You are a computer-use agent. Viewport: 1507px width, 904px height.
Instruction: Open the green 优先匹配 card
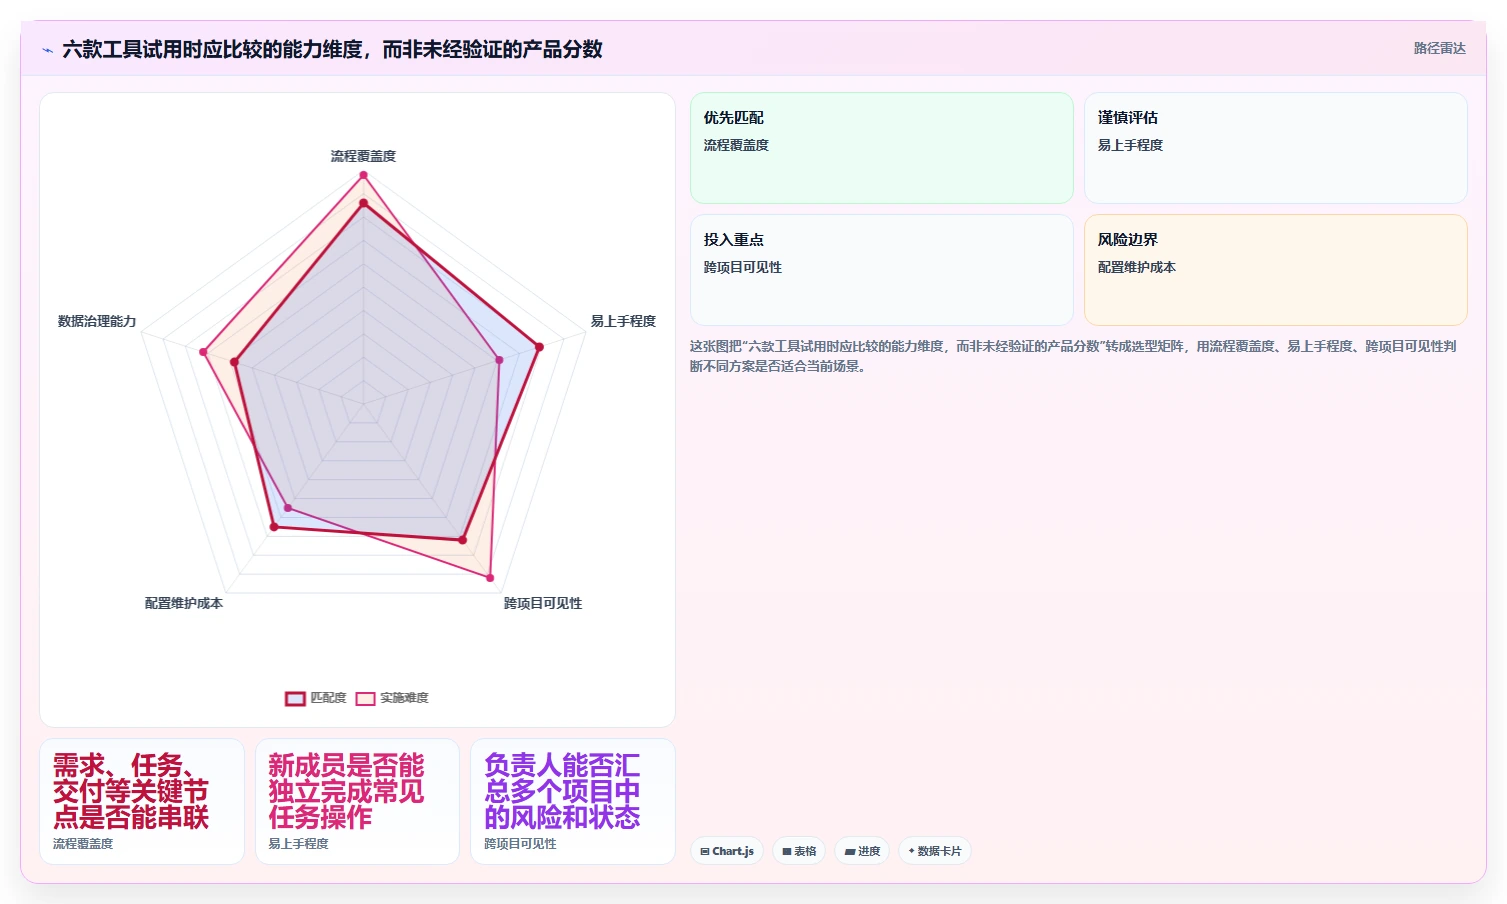[881, 148]
